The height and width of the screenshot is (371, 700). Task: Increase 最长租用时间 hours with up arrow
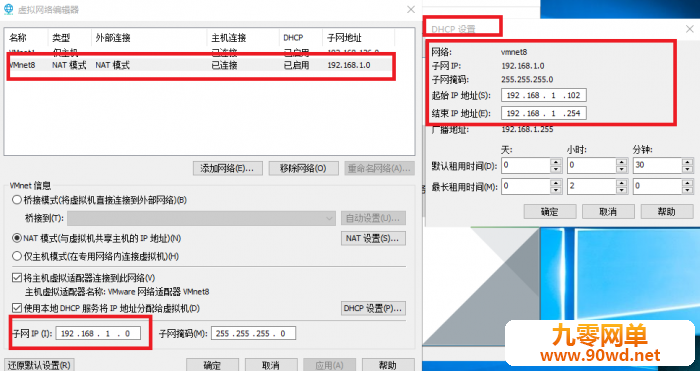tap(621, 182)
